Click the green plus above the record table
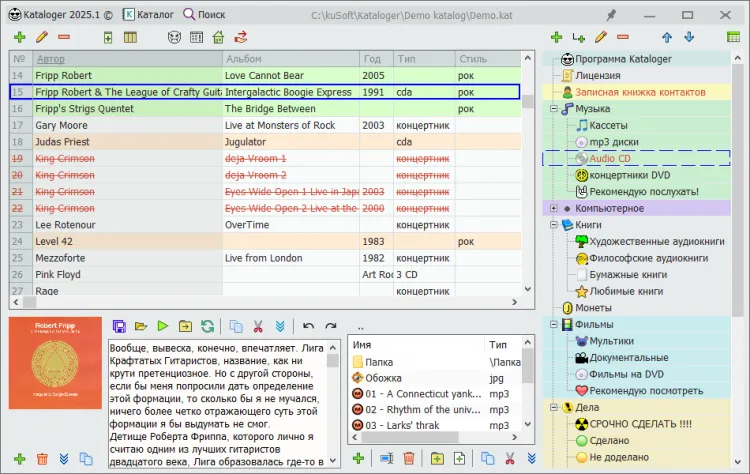Viewport: 750px width, 474px height. click(x=19, y=37)
